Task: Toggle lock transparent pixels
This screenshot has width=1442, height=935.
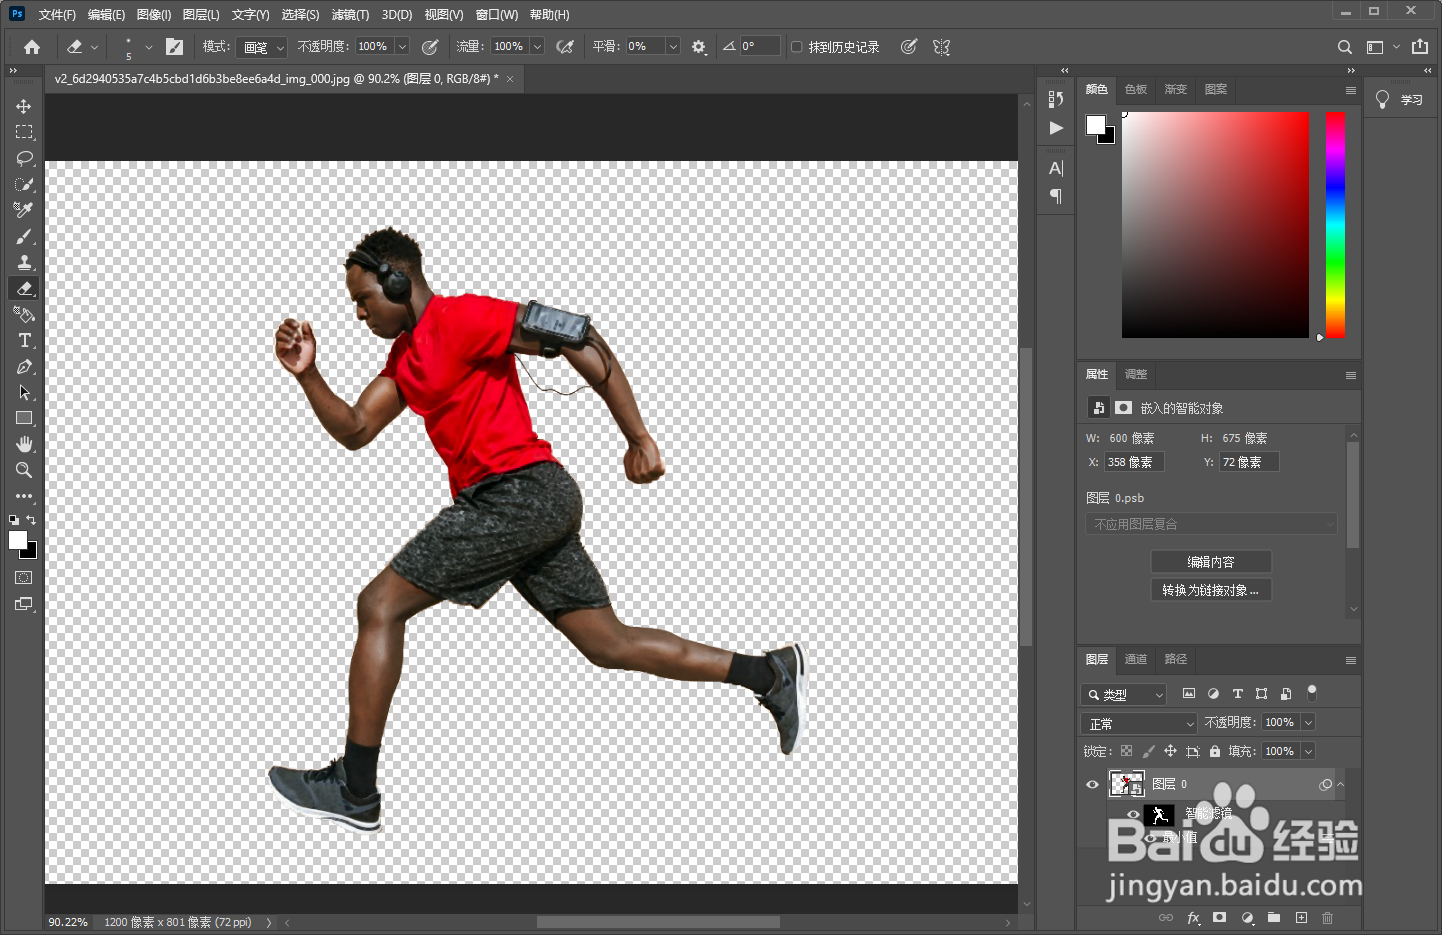Action: coord(1126,751)
